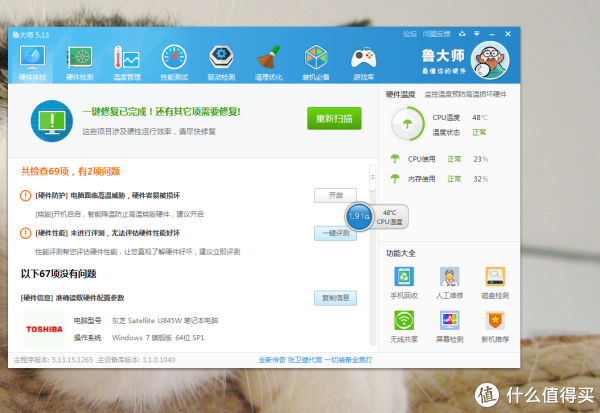Click the 以下67项没有问题 heading

(x=58, y=274)
